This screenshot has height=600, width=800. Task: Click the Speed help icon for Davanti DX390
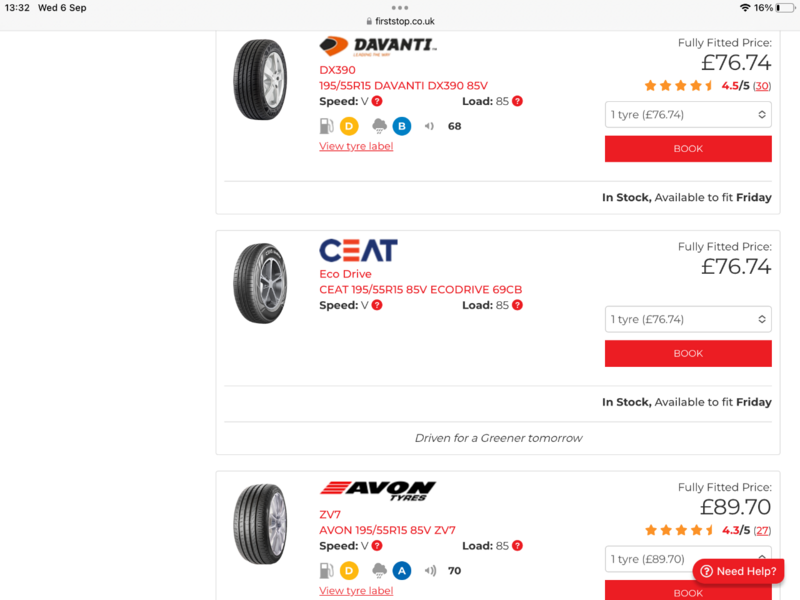click(377, 101)
